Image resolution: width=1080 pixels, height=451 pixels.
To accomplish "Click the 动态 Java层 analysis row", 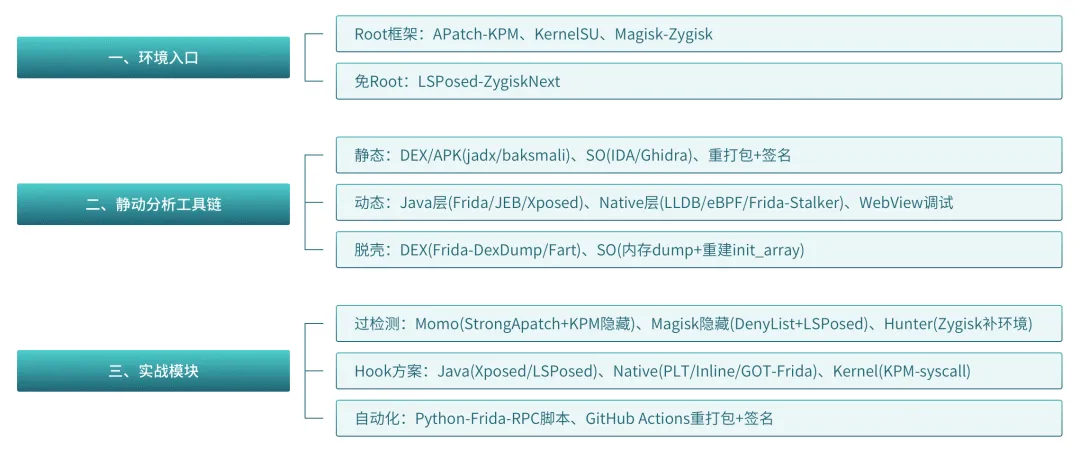I will click(698, 203).
